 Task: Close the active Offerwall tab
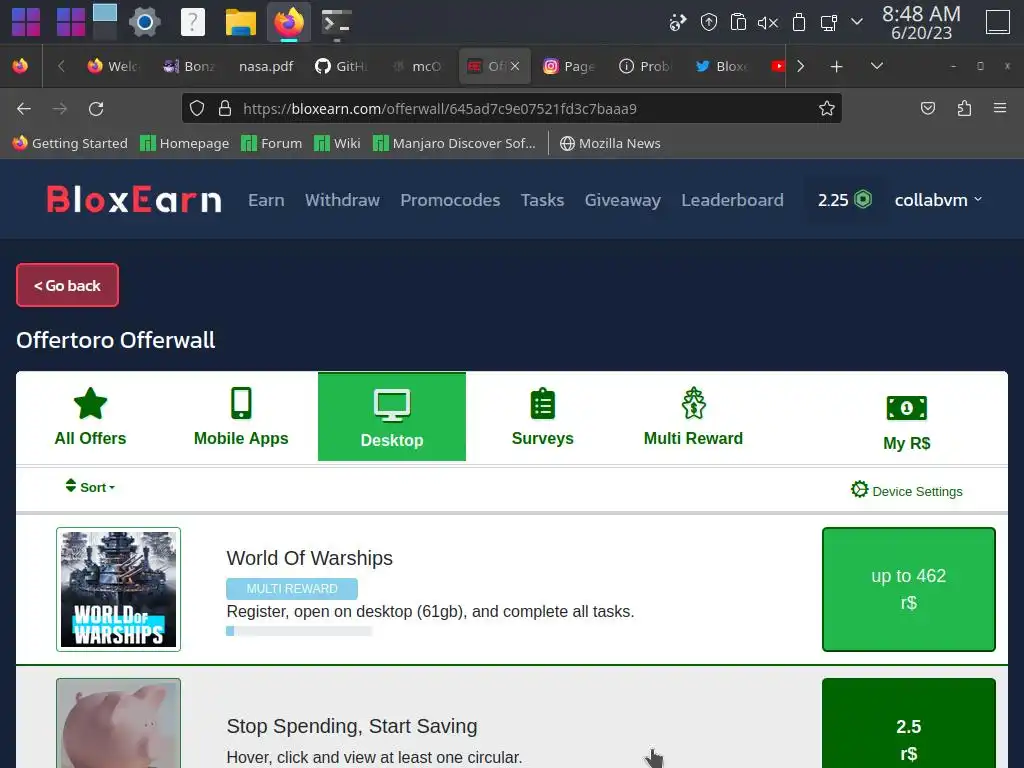[515, 66]
